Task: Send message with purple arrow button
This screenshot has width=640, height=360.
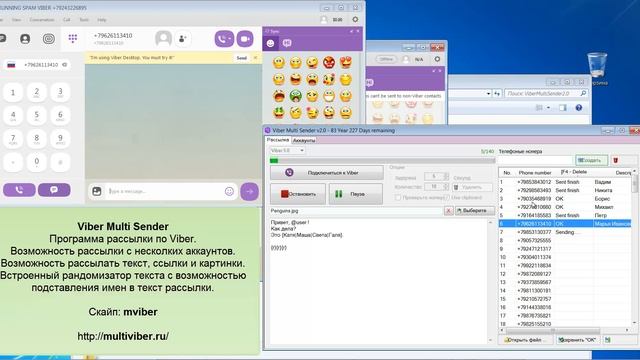Action: (249, 191)
